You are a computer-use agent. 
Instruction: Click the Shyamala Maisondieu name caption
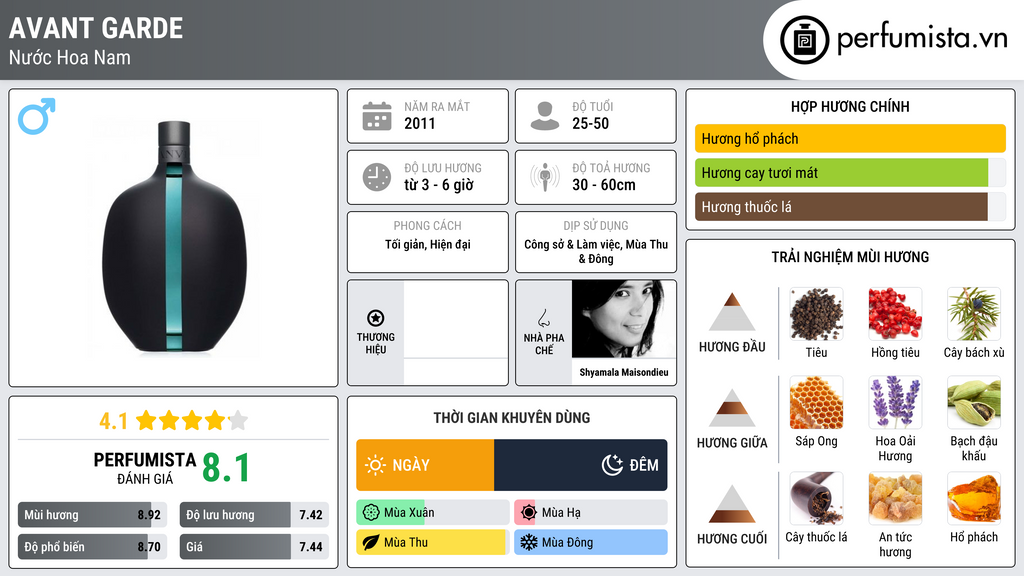624,372
